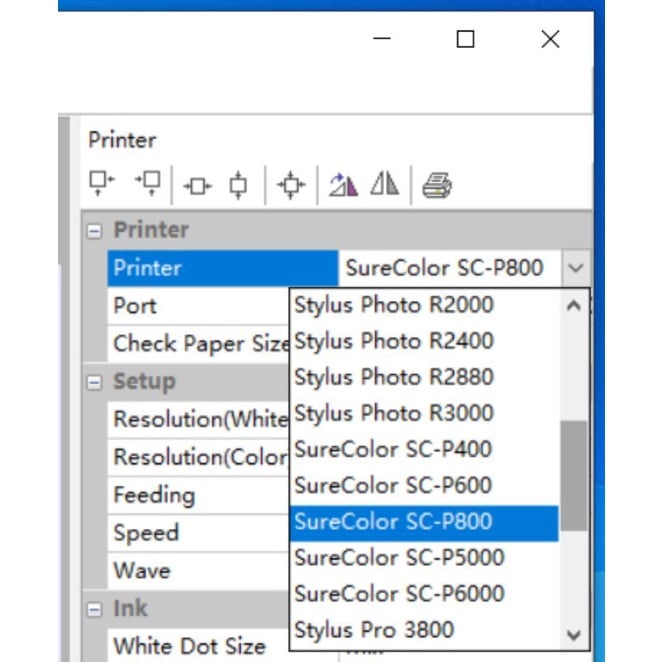Collapse the Ink section
Image resolution: width=662 pixels, height=662 pixels.
pos(95,609)
